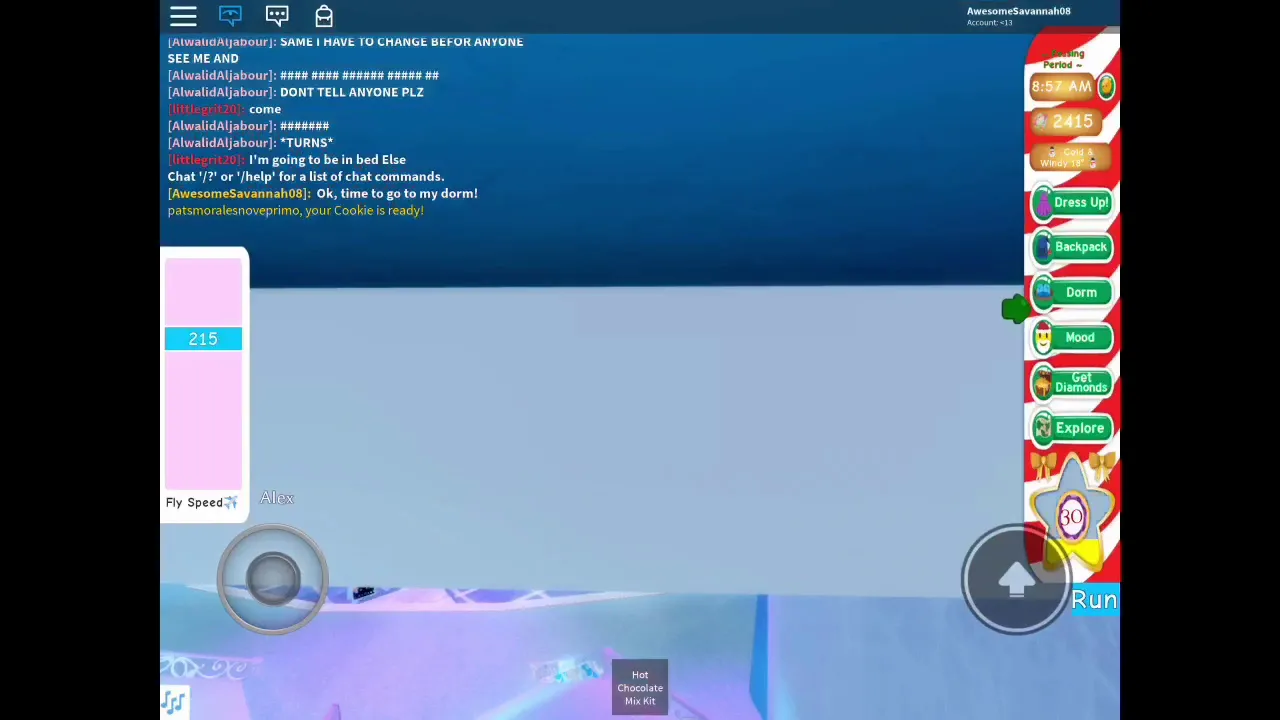The image size is (1280, 720).
Task: Click the Explore map icon
Action: click(1043, 428)
